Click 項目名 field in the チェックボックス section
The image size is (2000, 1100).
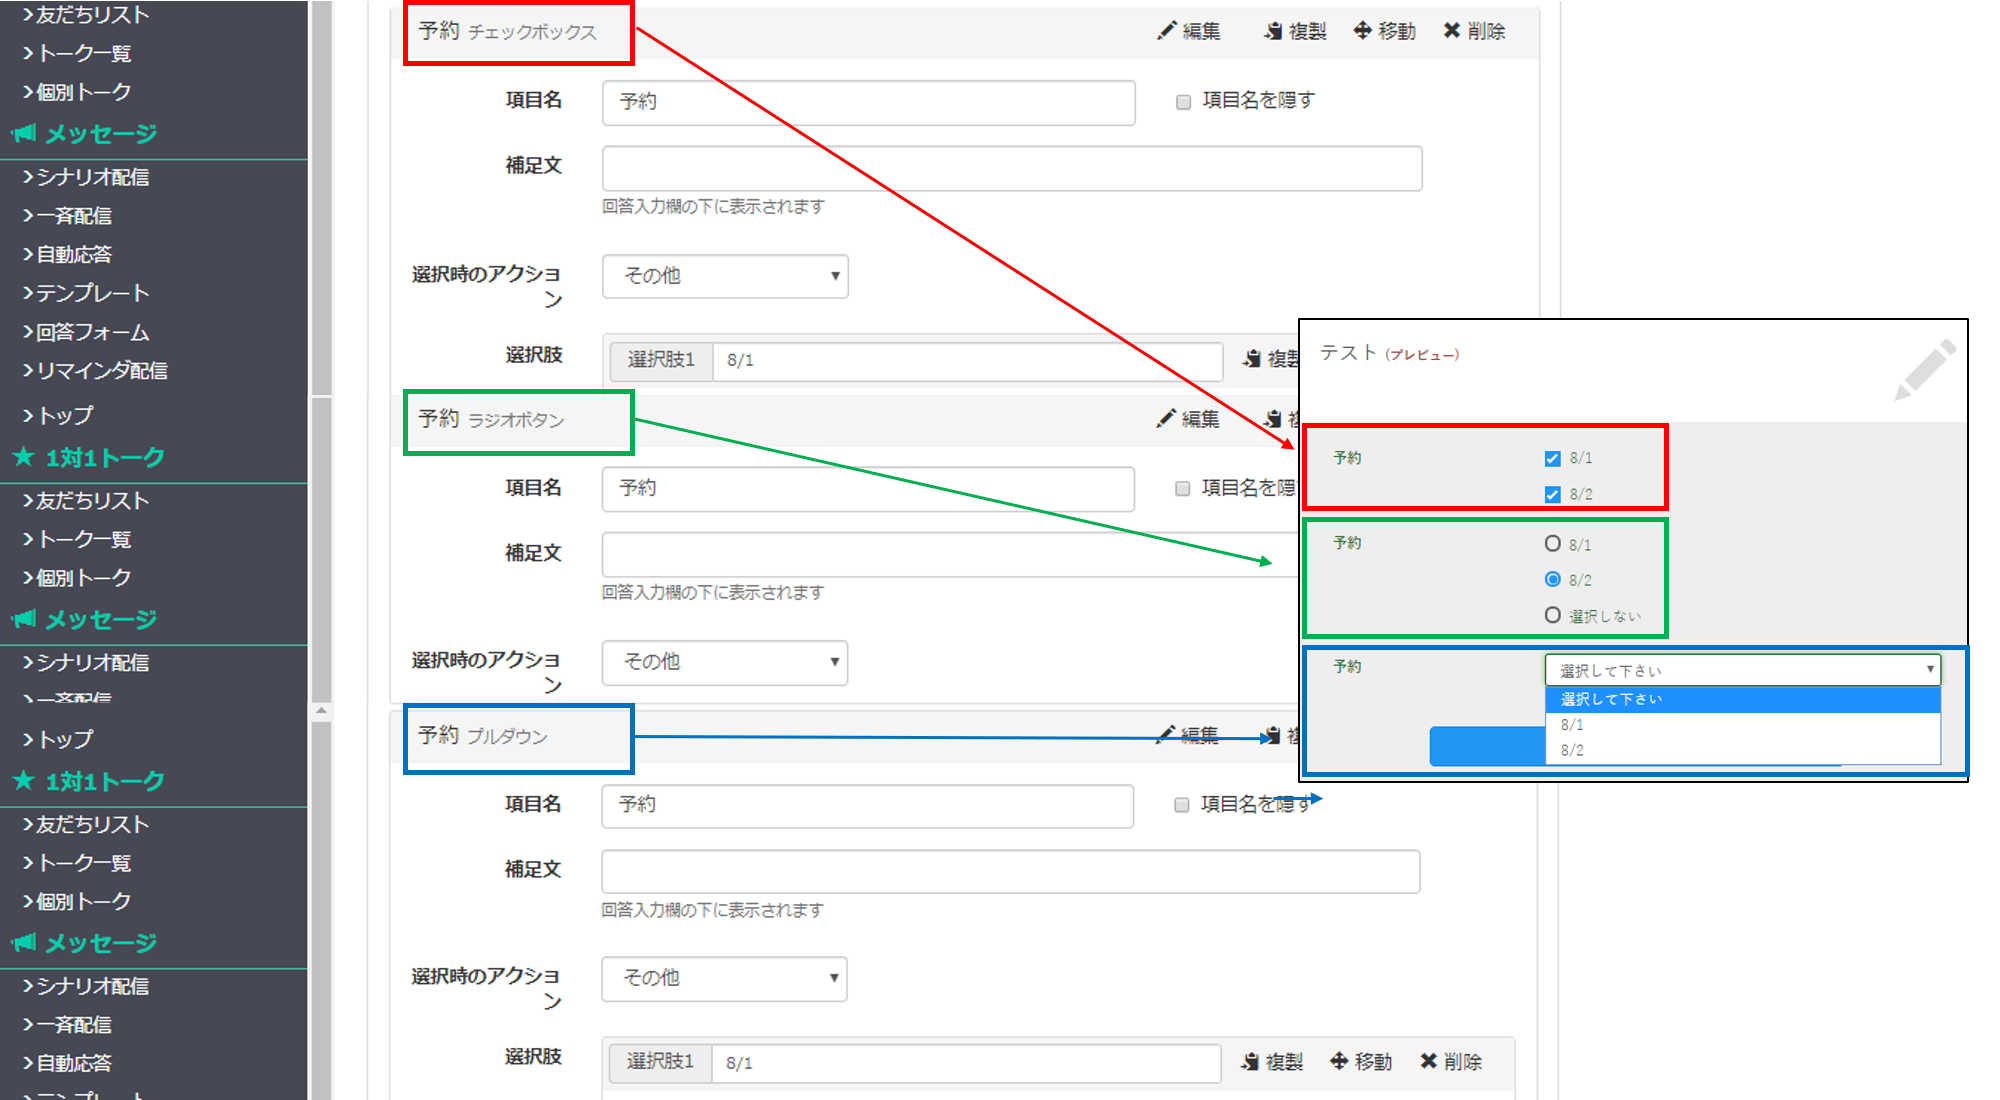(x=868, y=102)
